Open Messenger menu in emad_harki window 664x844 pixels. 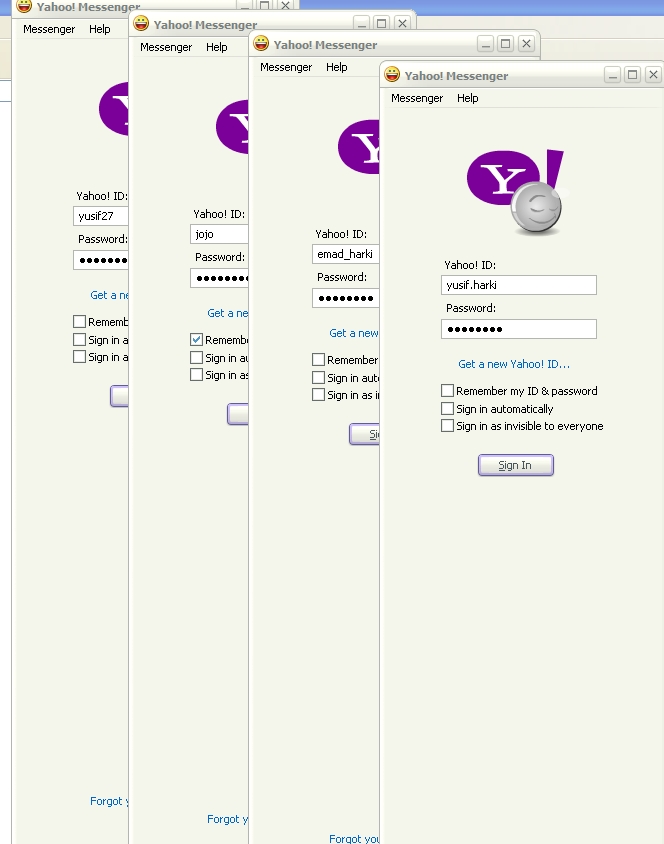pyautogui.click(x=286, y=67)
